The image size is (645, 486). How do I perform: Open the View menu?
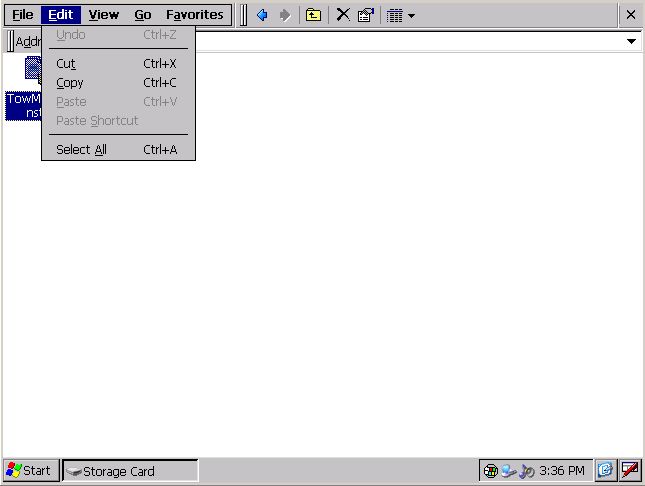click(104, 15)
